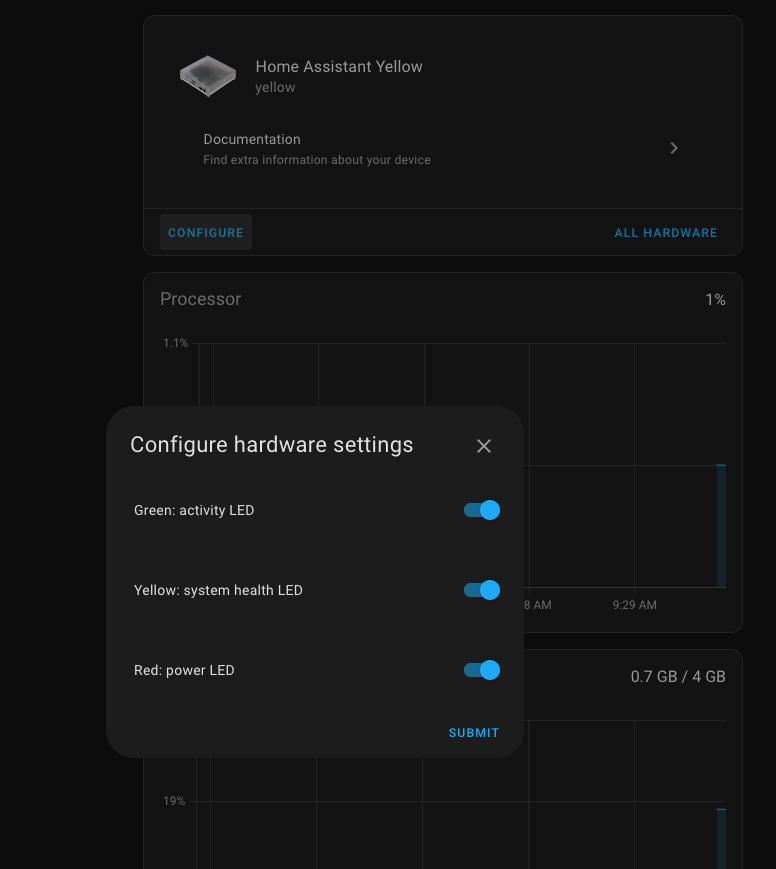Viewport: 776px width, 869px height.
Task: Click the Processor card heading
Action: coord(201,299)
